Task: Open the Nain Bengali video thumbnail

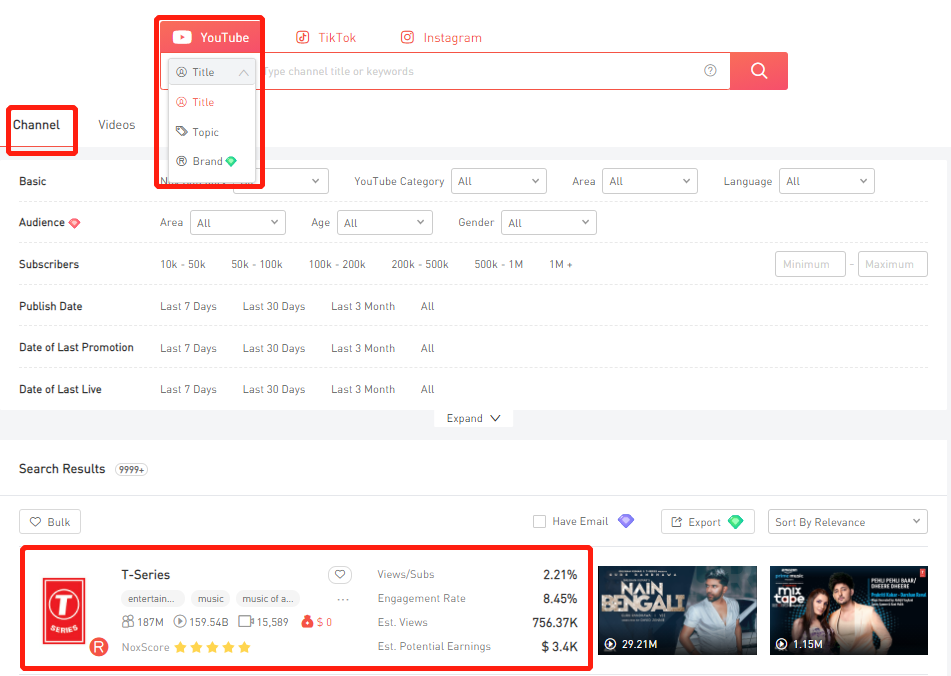Action: tap(677, 610)
